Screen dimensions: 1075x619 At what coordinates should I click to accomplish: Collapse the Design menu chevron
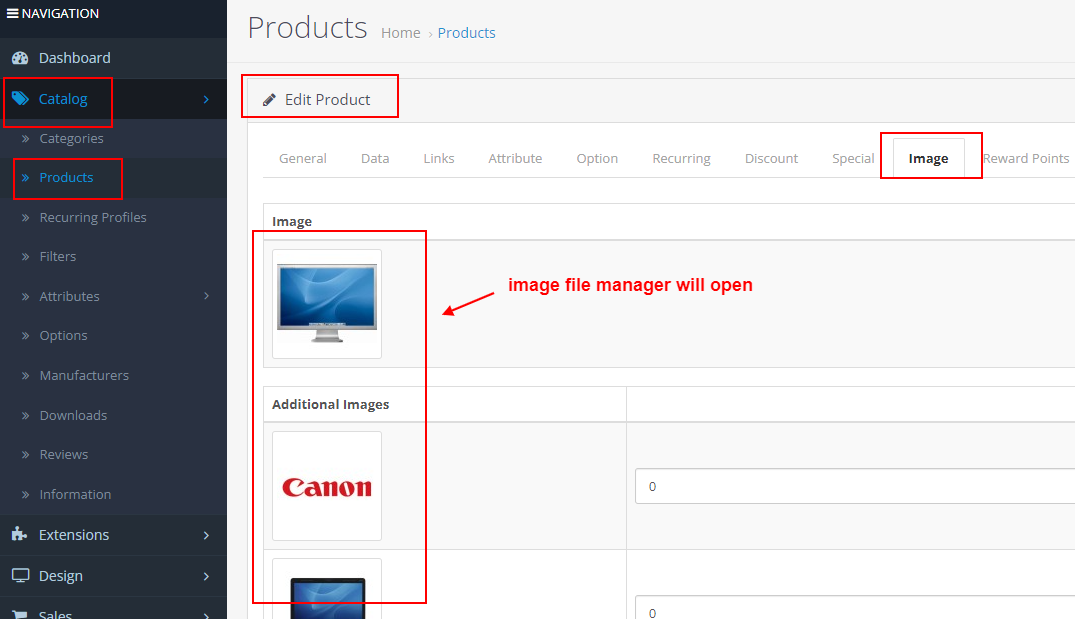point(208,576)
